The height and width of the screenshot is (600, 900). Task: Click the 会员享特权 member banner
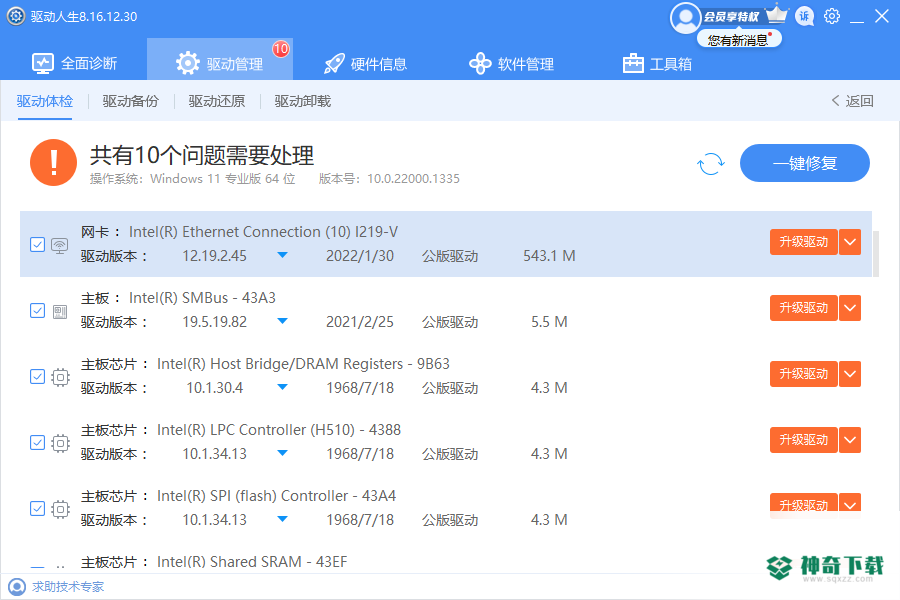click(731, 17)
